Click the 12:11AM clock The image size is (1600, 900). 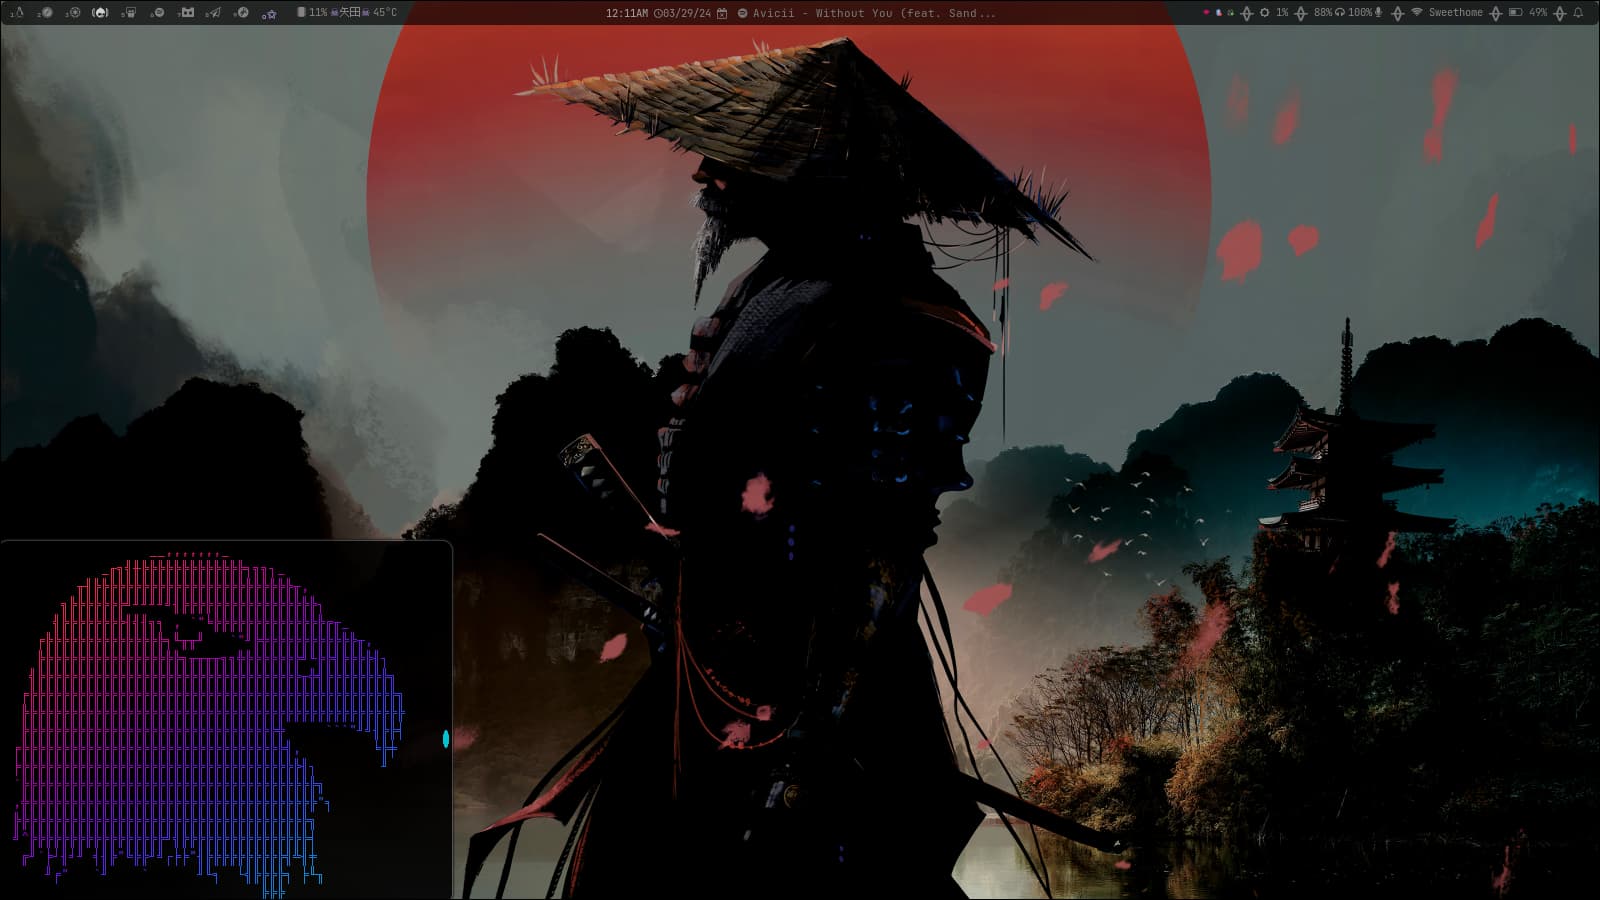(627, 13)
